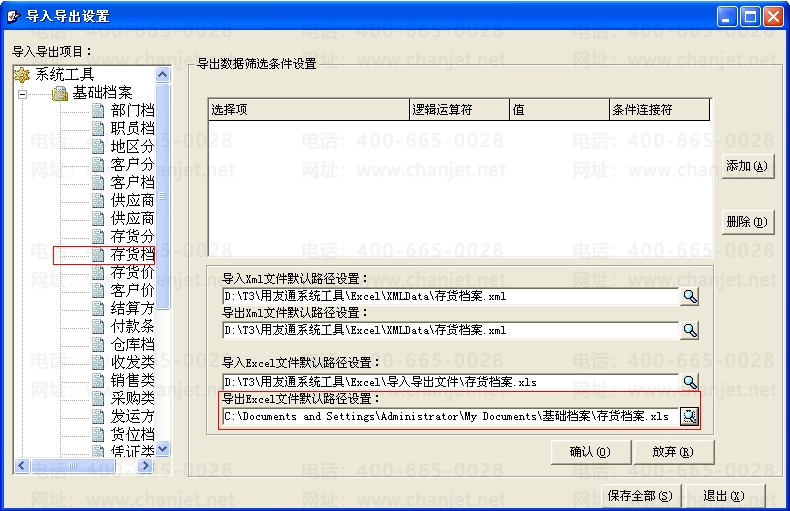
Task: Click horizontal scrollbar right arrow
Action: tap(146, 465)
